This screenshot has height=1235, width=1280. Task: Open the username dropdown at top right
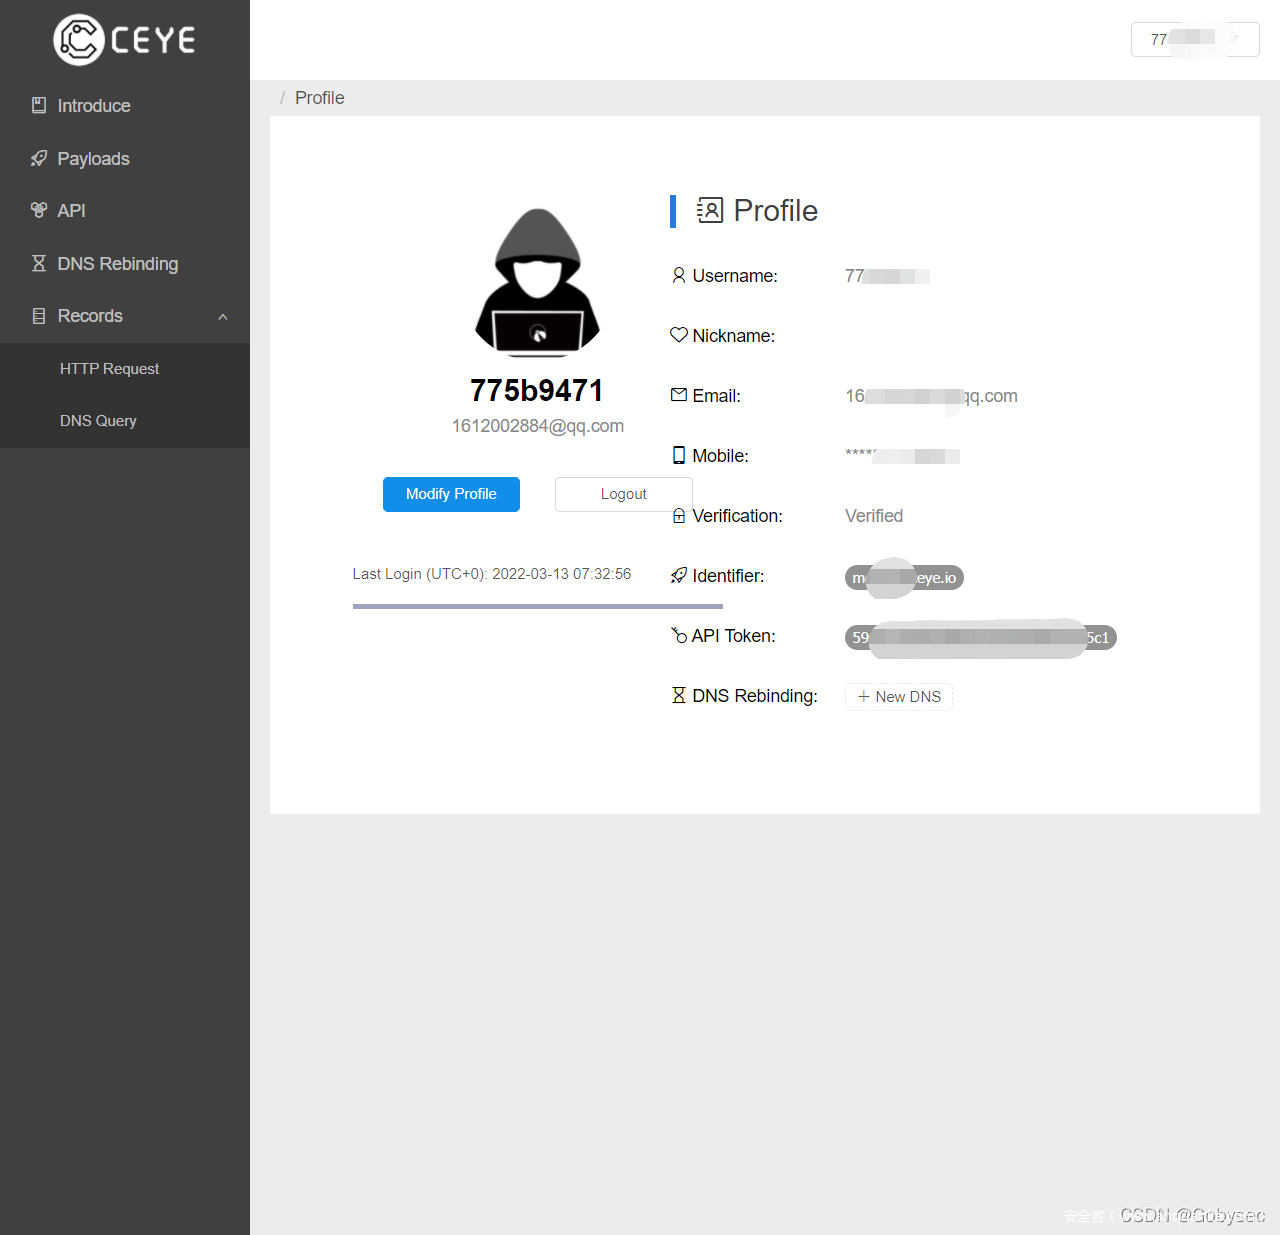pos(1194,39)
